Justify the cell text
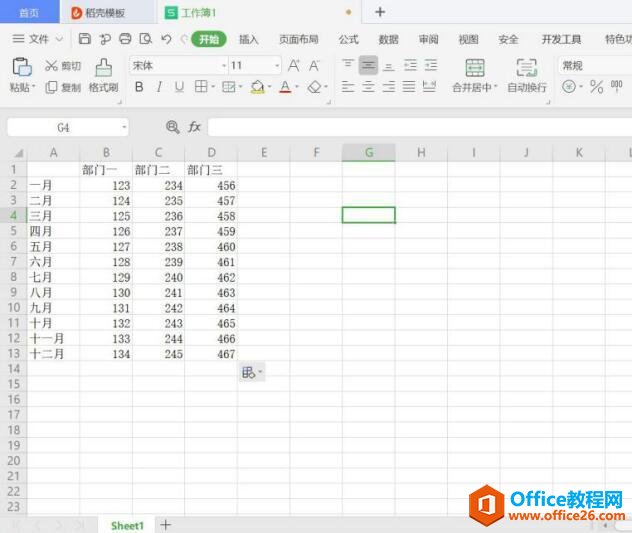 [409, 87]
